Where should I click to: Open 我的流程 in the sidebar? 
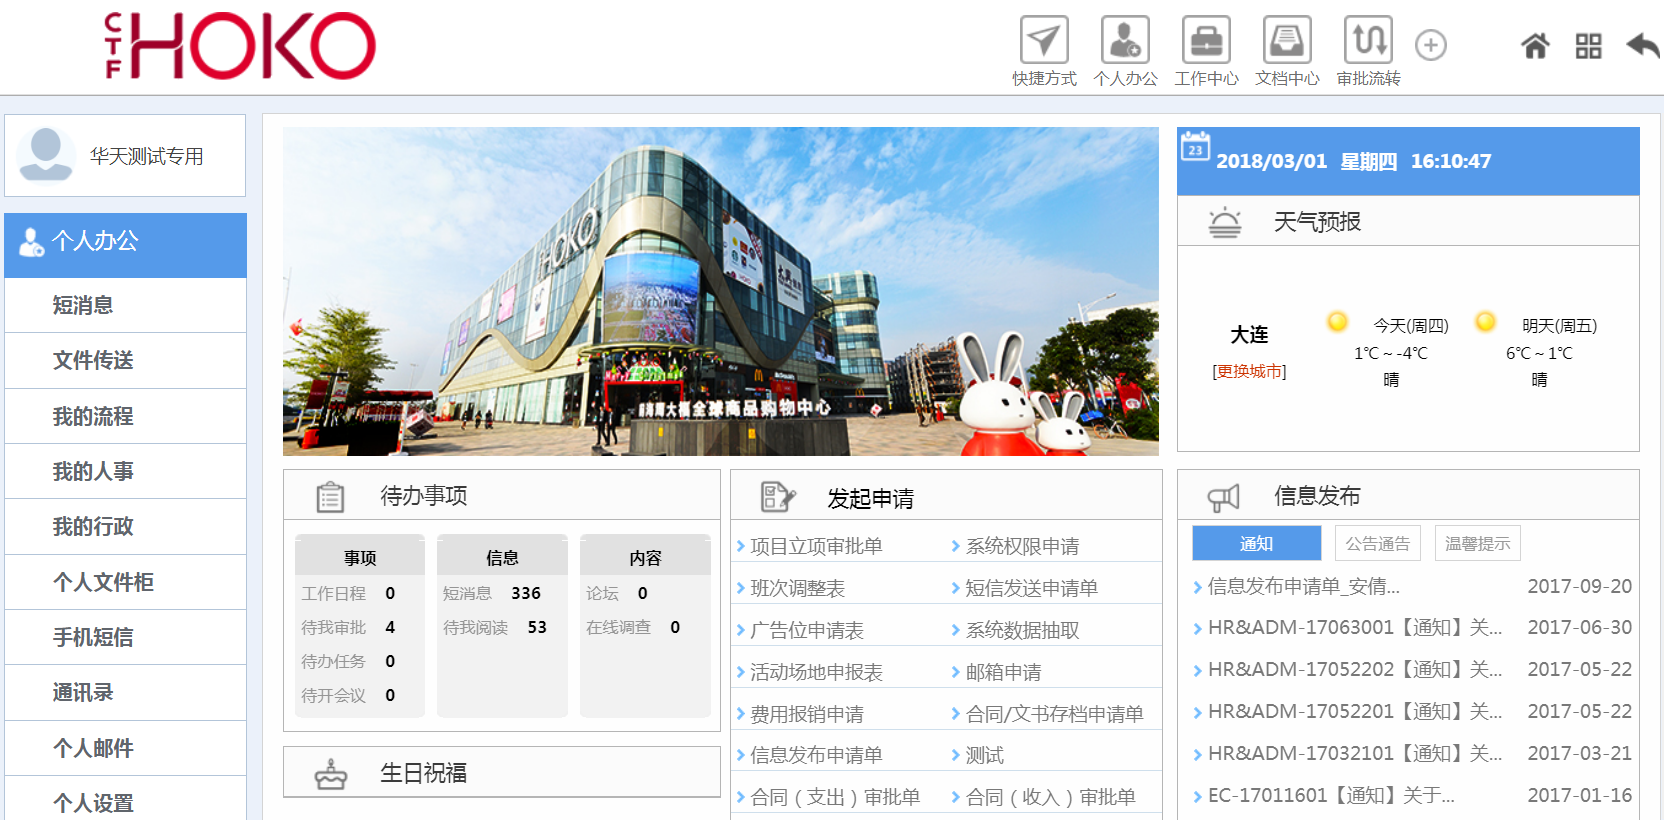tap(93, 416)
